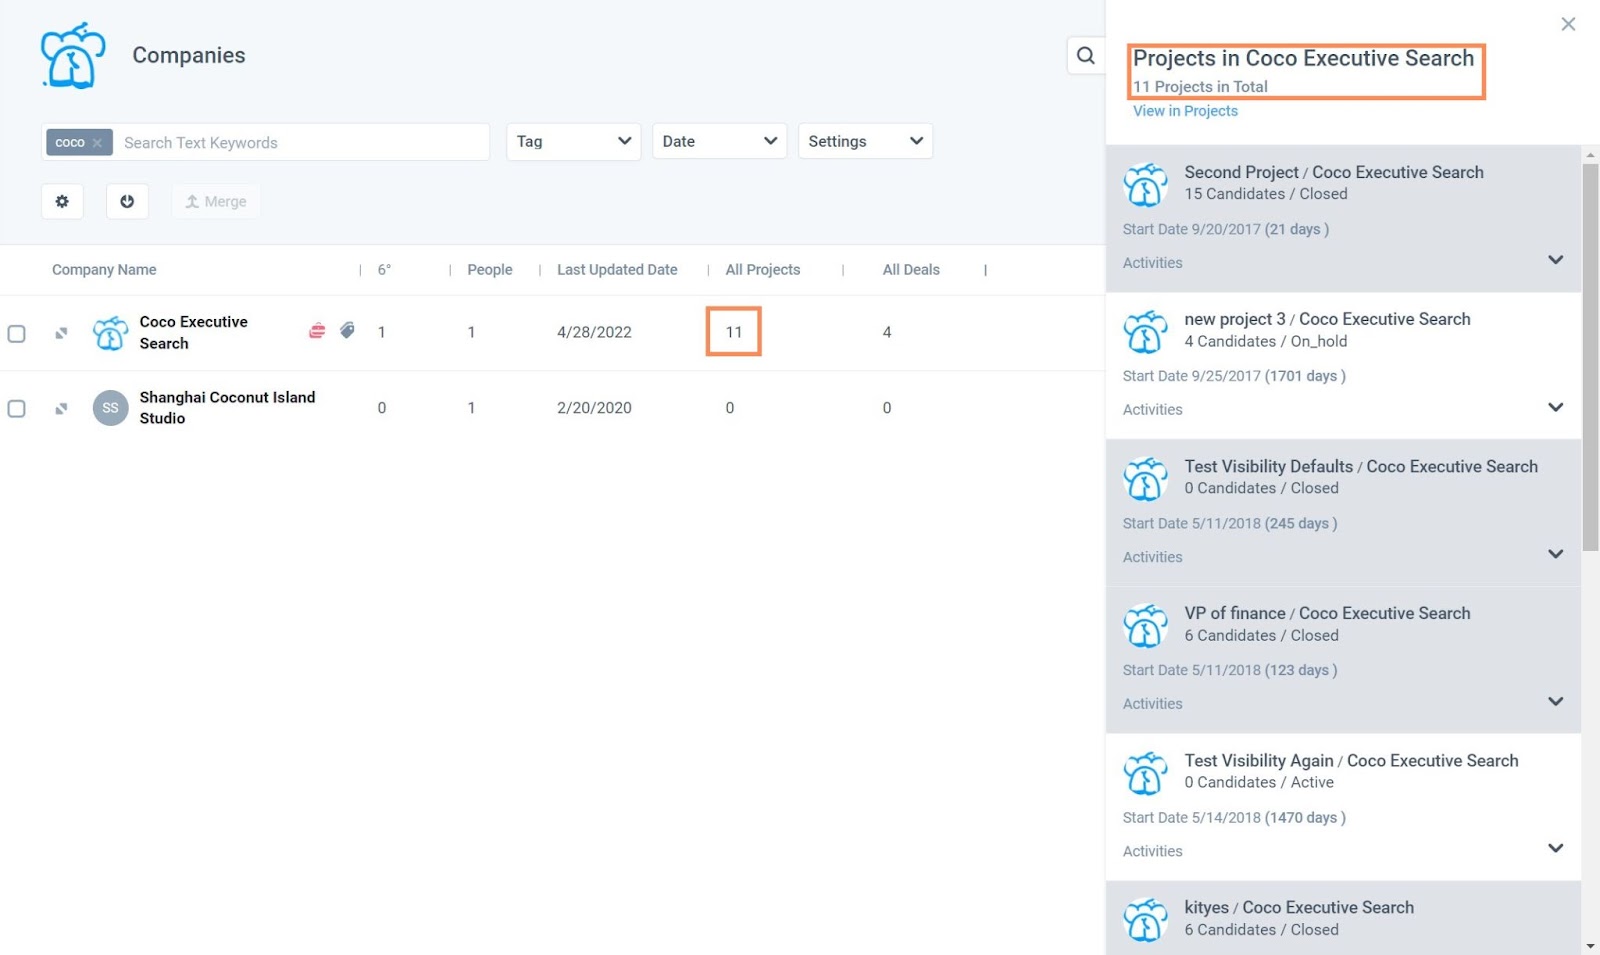Click 15 Candidates / Closed status
This screenshot has height=955, width=1600.
1265,194
